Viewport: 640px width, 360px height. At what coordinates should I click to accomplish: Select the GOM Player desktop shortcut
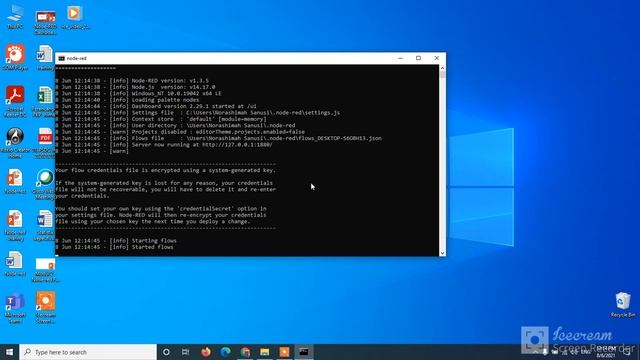tap(15, 58)
